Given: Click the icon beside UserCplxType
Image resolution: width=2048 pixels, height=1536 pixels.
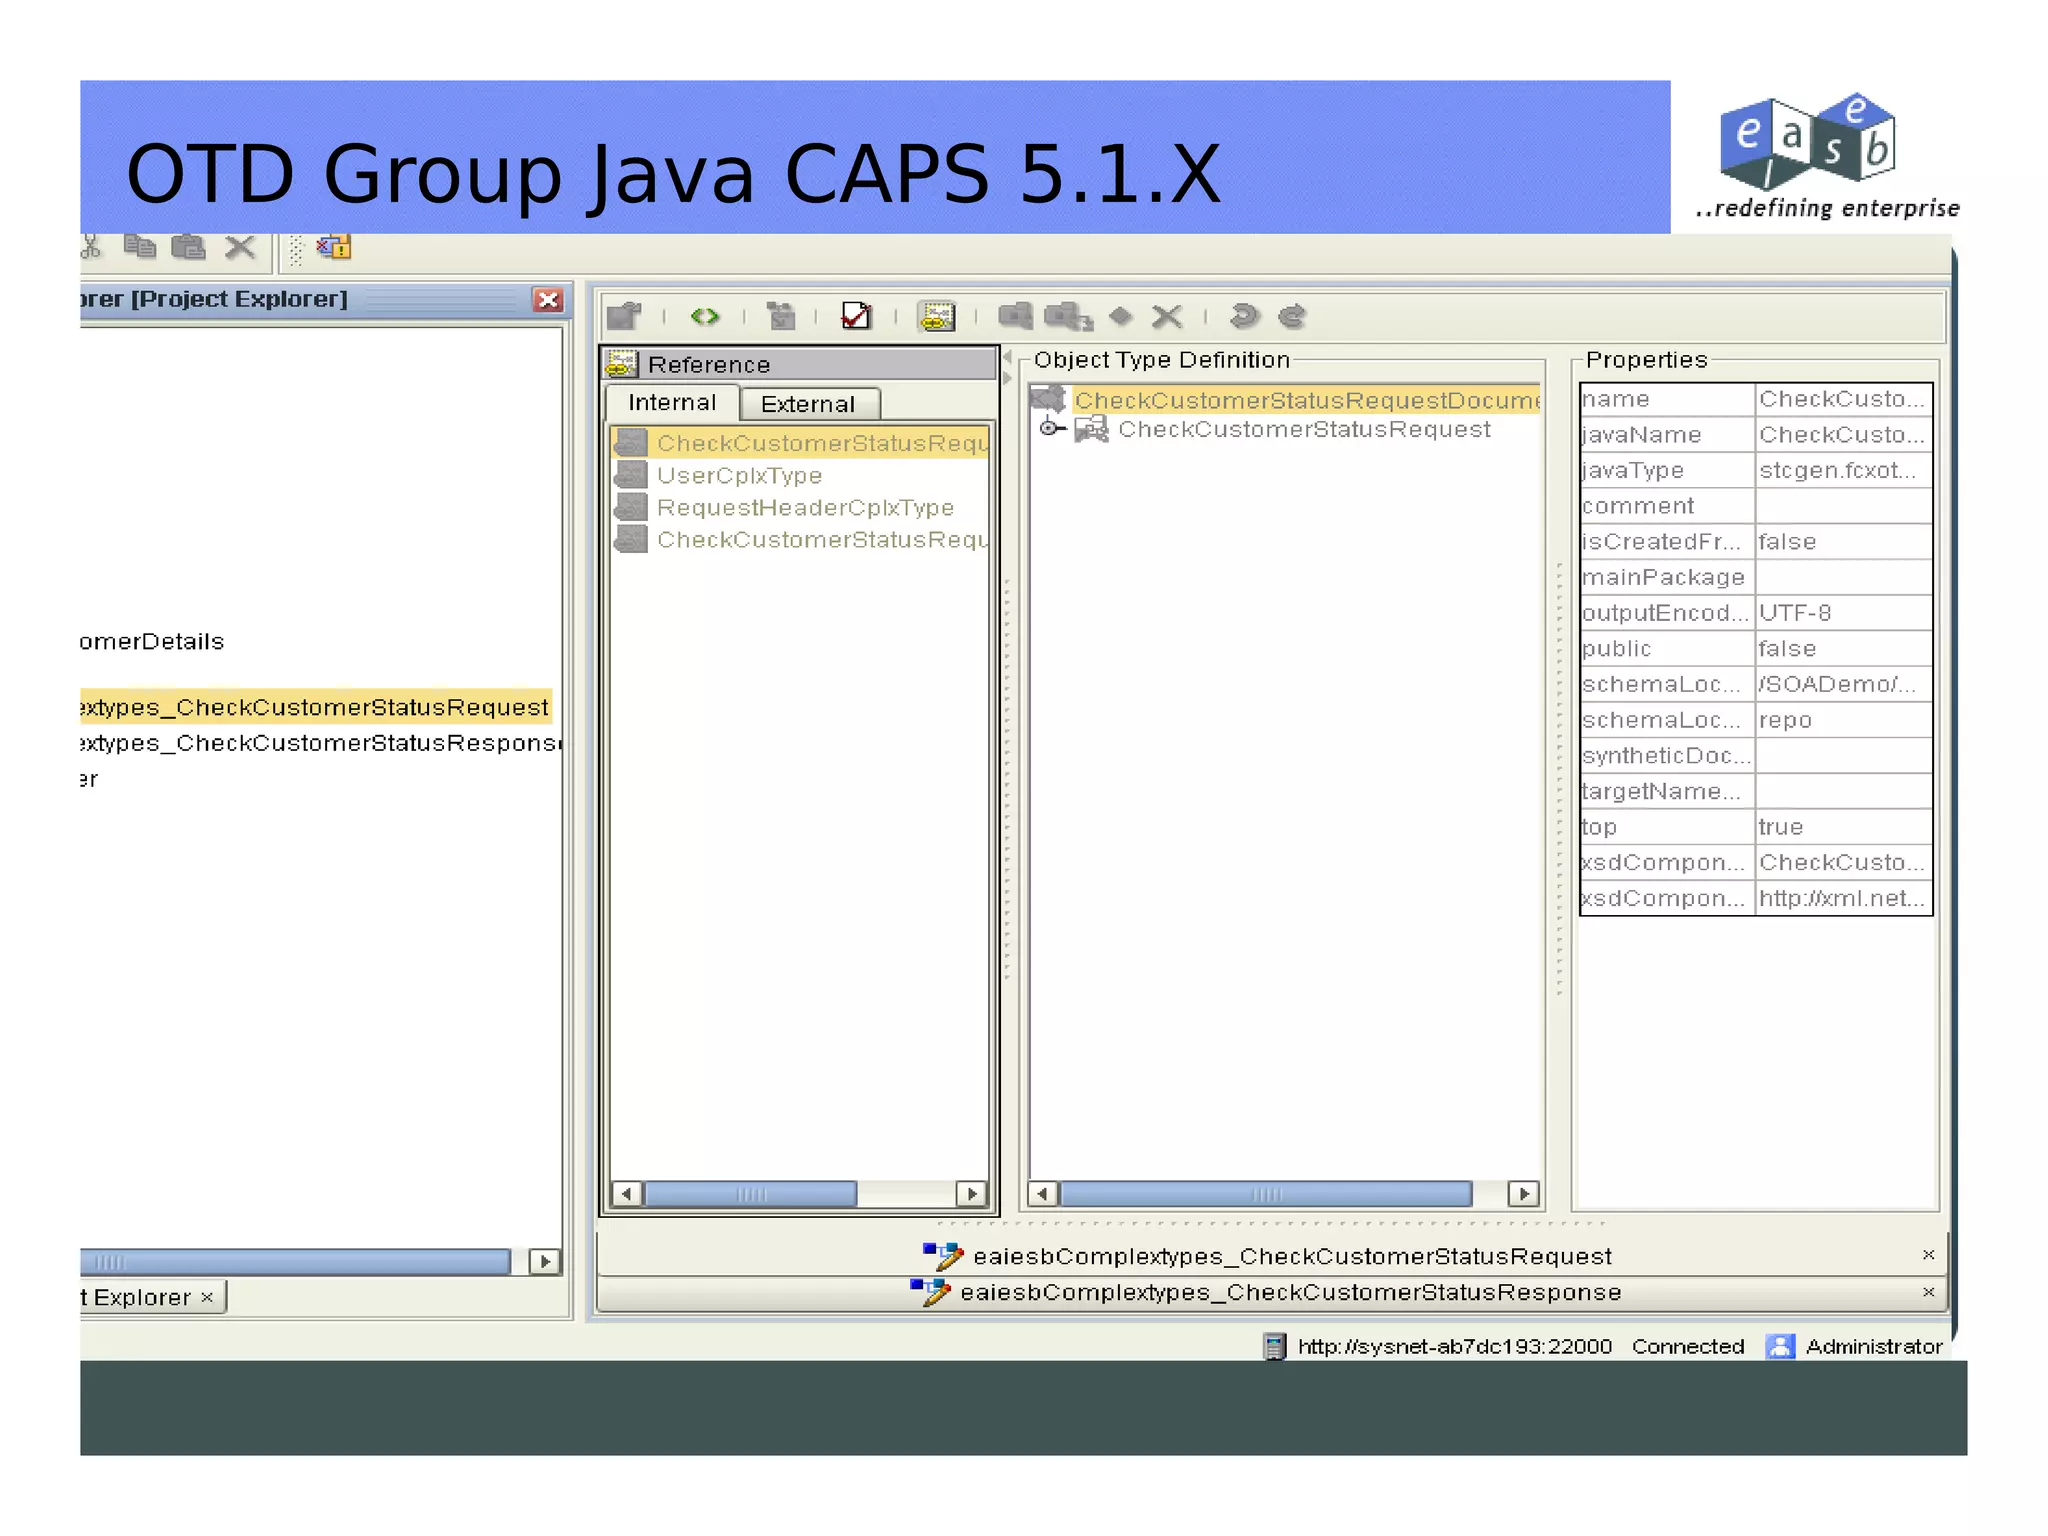Looking at the screenshot, I should pos(631,475).
